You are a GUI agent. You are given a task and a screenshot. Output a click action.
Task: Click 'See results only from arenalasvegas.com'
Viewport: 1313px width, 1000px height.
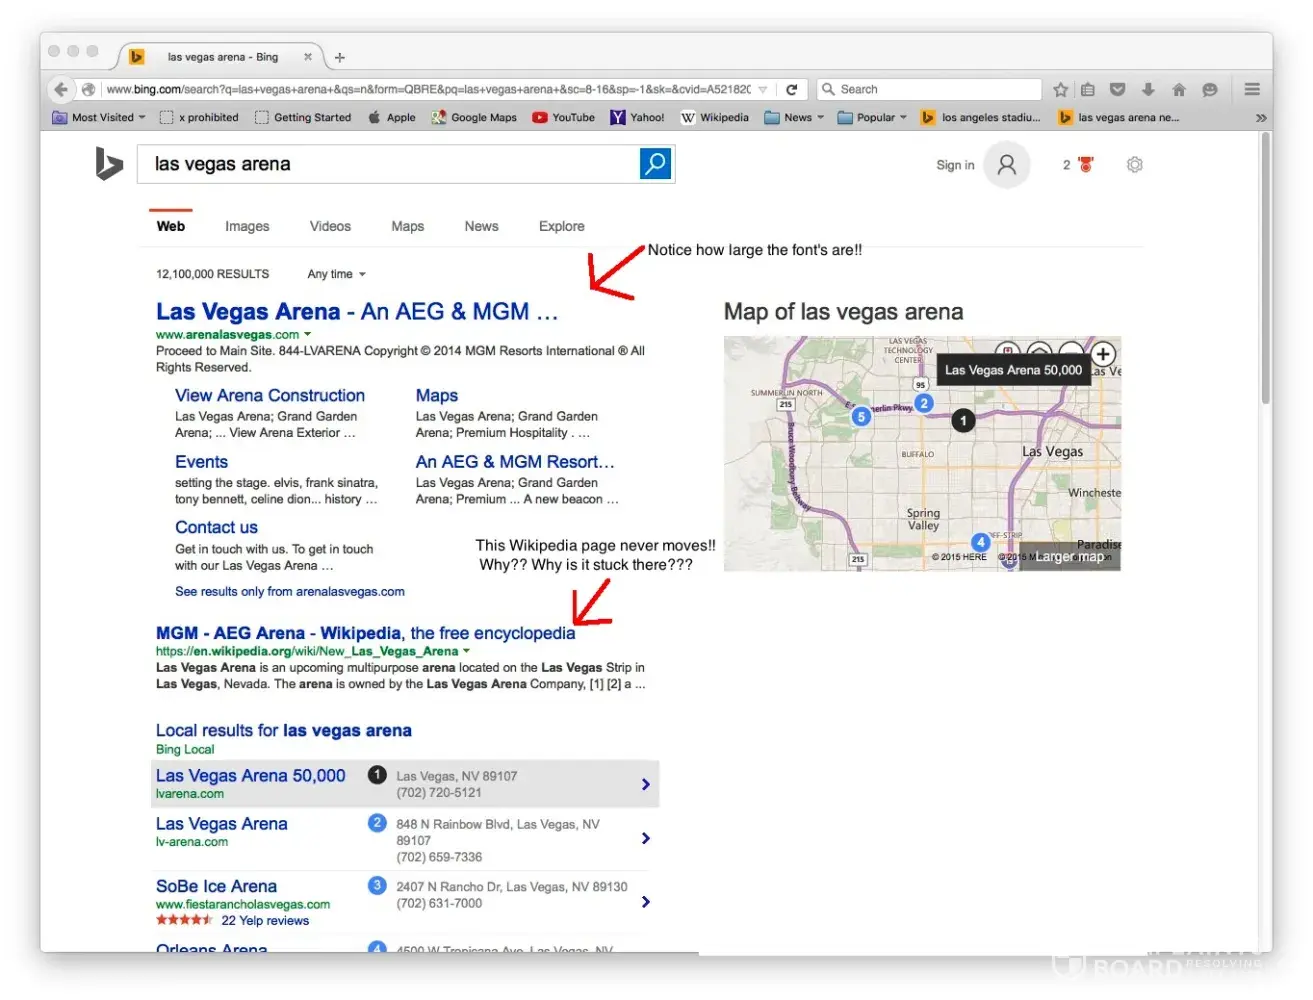pos(290,591)
